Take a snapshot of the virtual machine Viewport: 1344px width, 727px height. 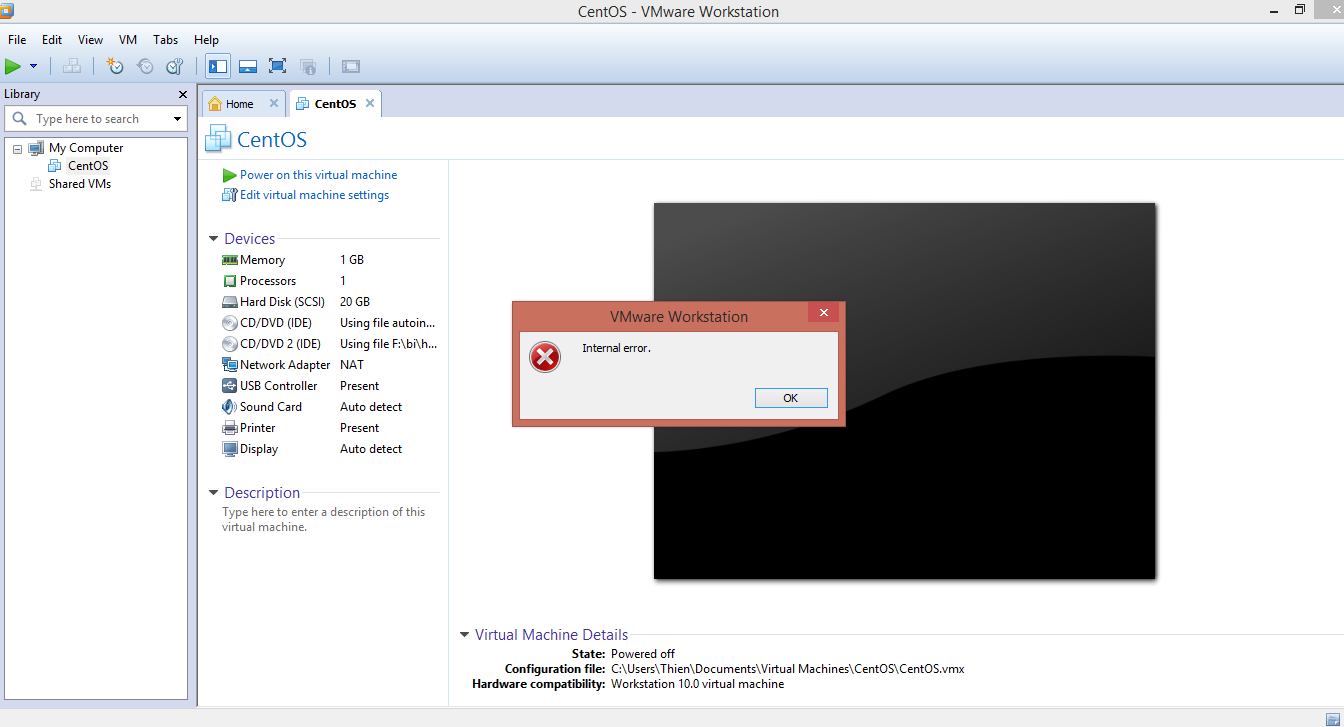pos(115,66)
